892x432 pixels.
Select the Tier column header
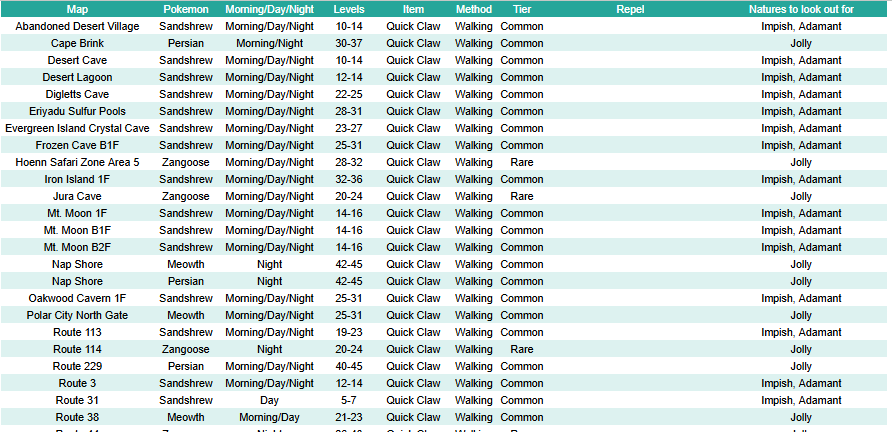[521, 9]
